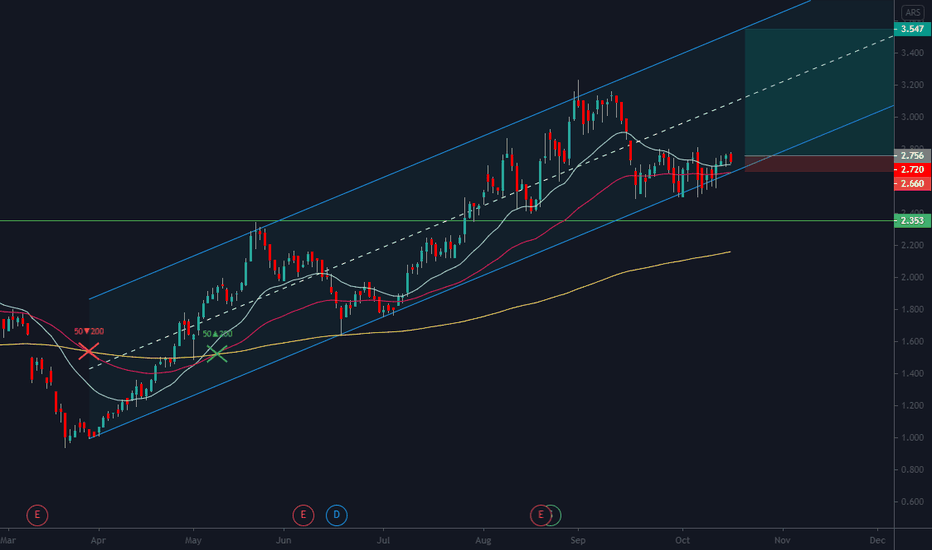932x550 pixels.
Task: Open the earnings E marker before September
Action: (540, 515)
